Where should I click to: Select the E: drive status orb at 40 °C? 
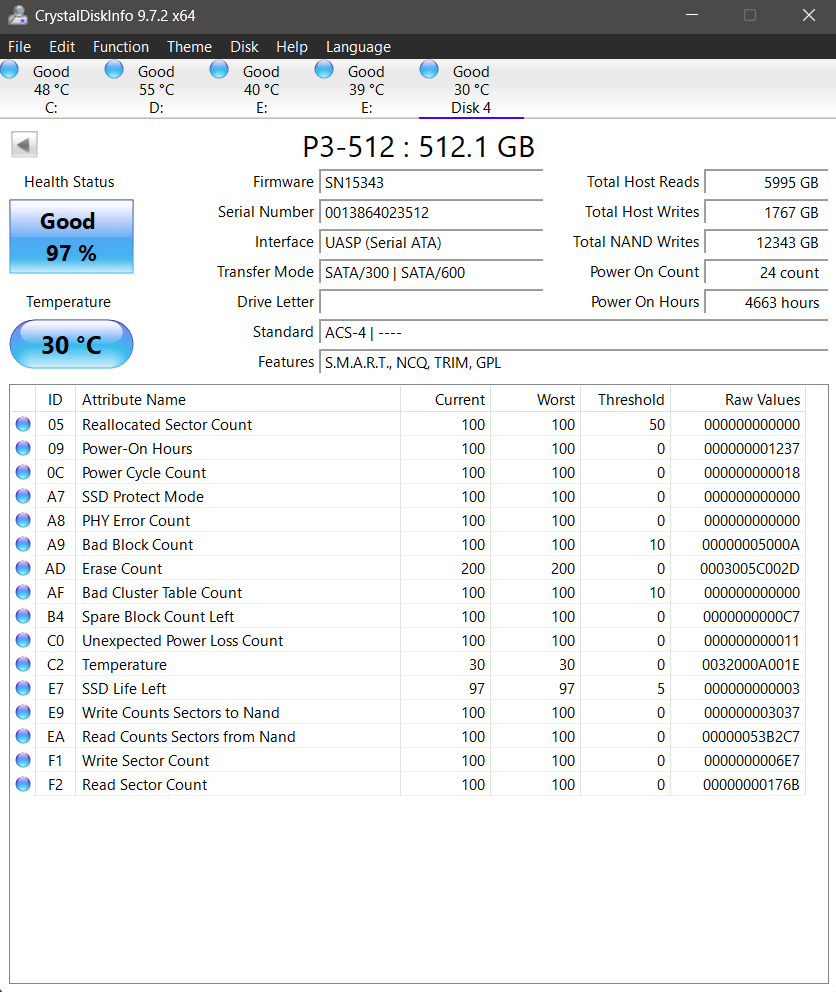pyautogui.click(x=219, y=69)
